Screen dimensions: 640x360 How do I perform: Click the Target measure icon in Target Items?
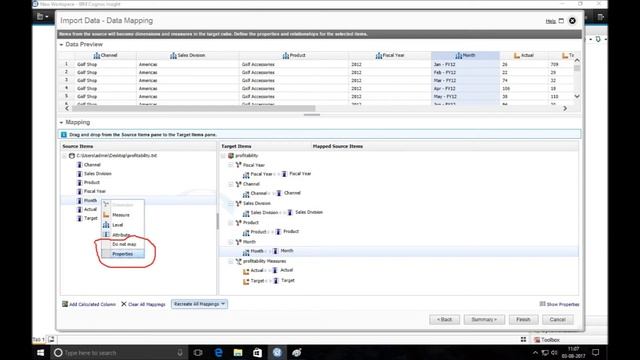click(246, 281)
